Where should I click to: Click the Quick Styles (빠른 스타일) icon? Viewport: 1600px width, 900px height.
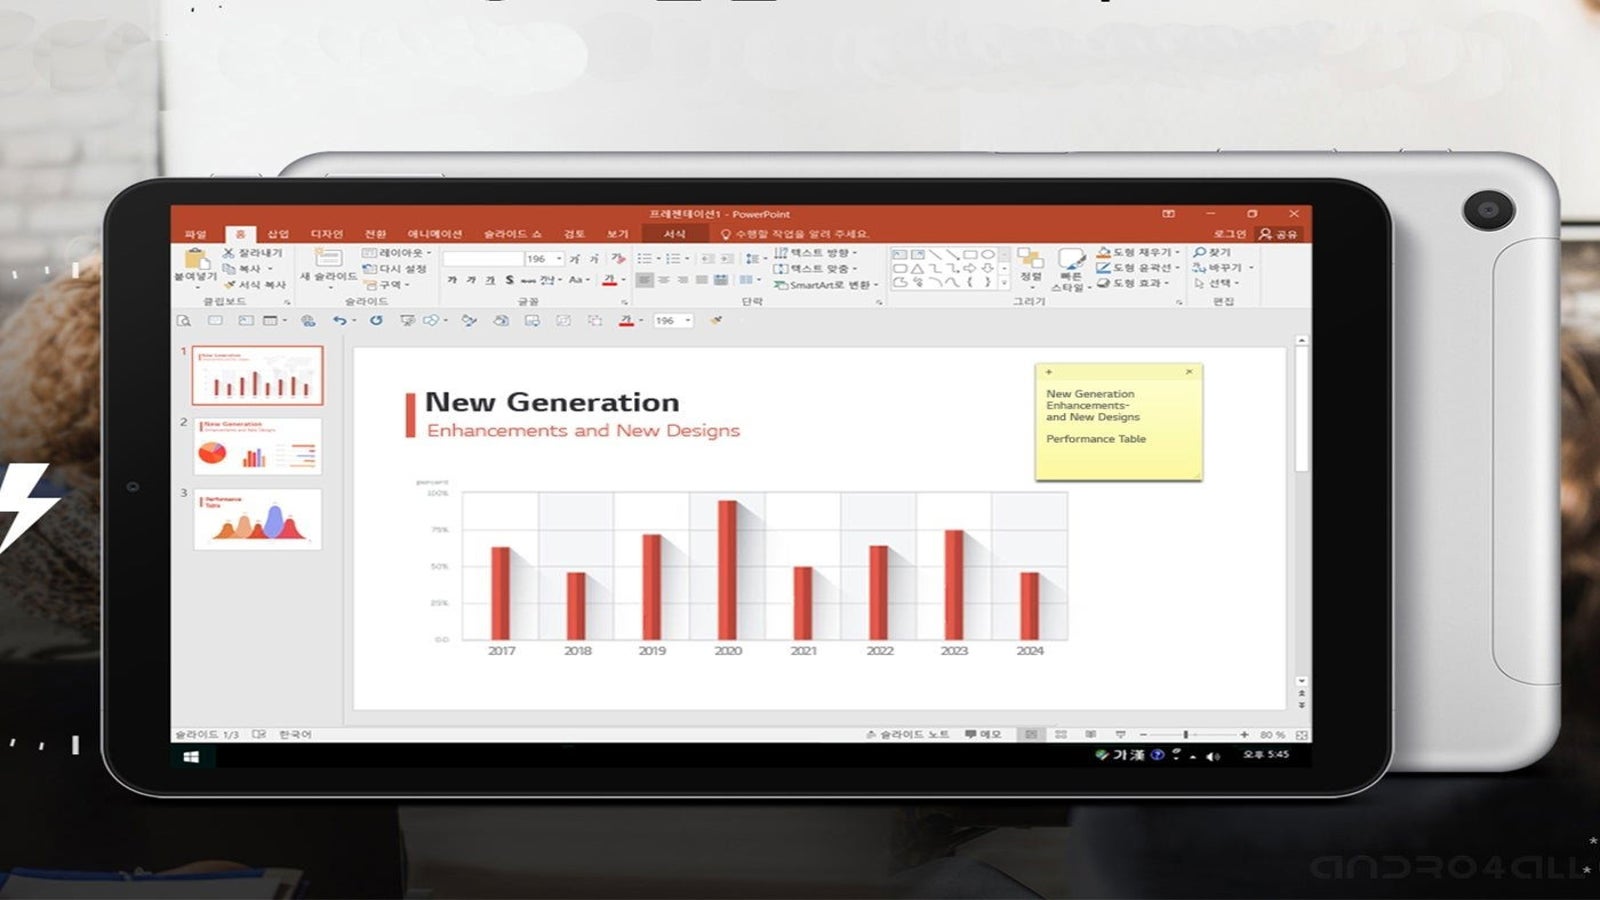pos(1071,261)
